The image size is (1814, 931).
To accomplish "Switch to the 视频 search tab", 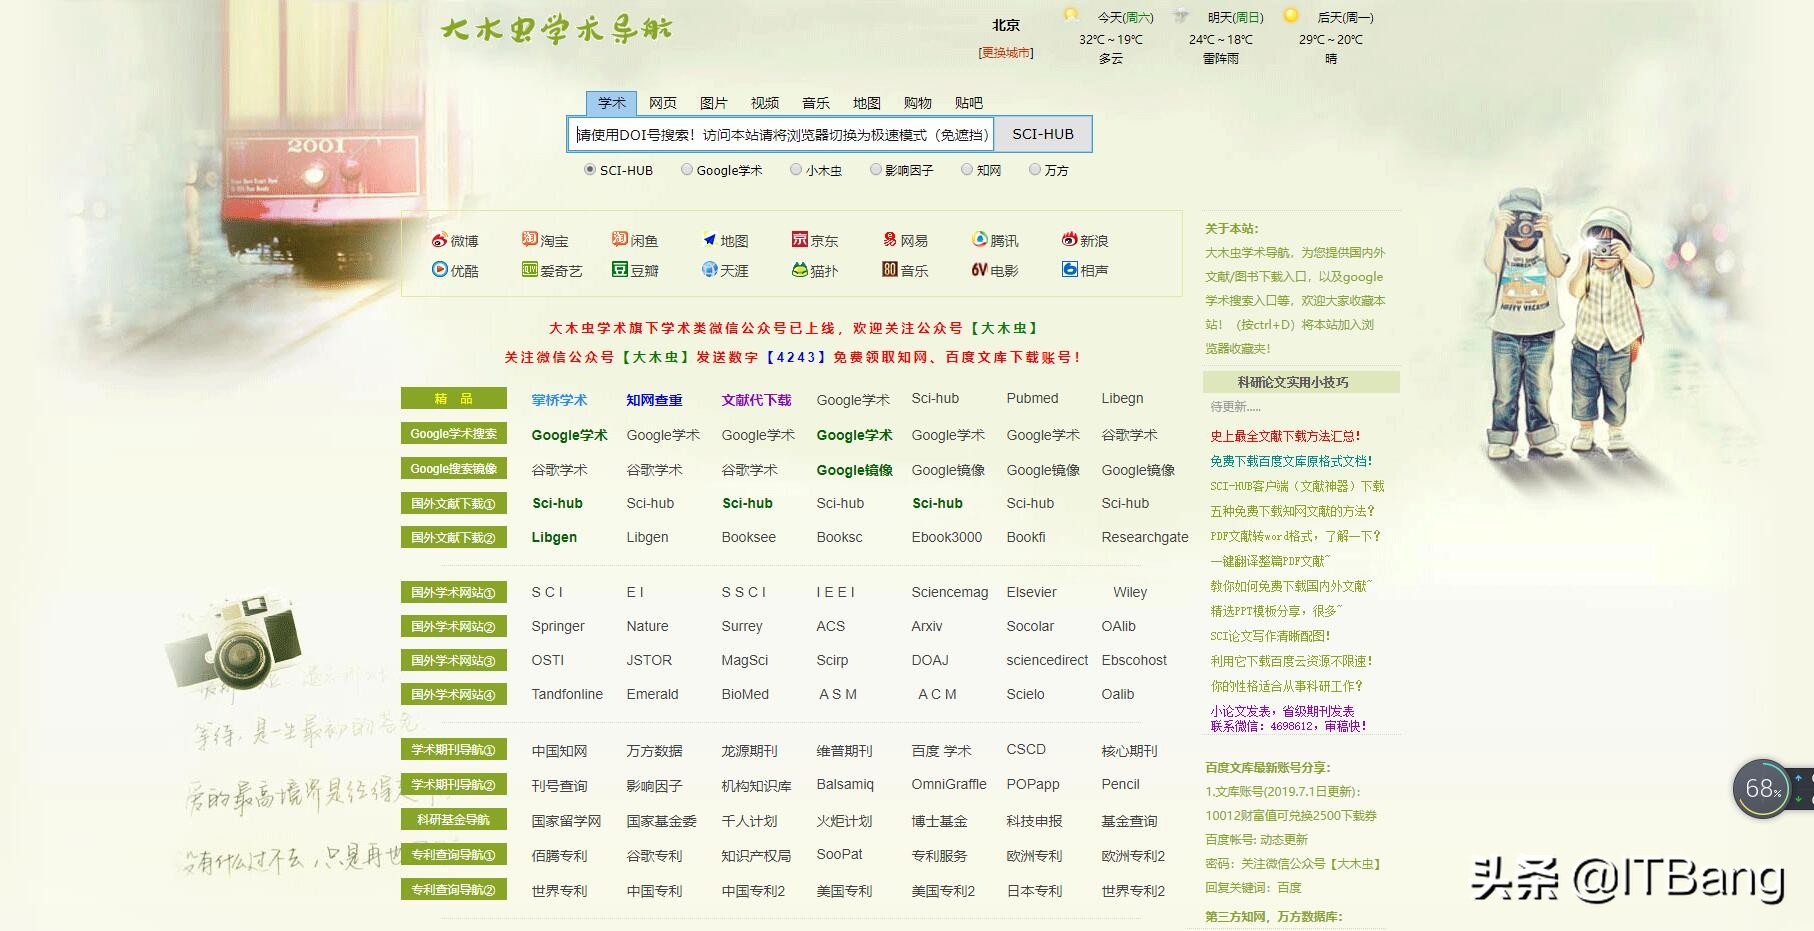I will (x=765, y=103).
